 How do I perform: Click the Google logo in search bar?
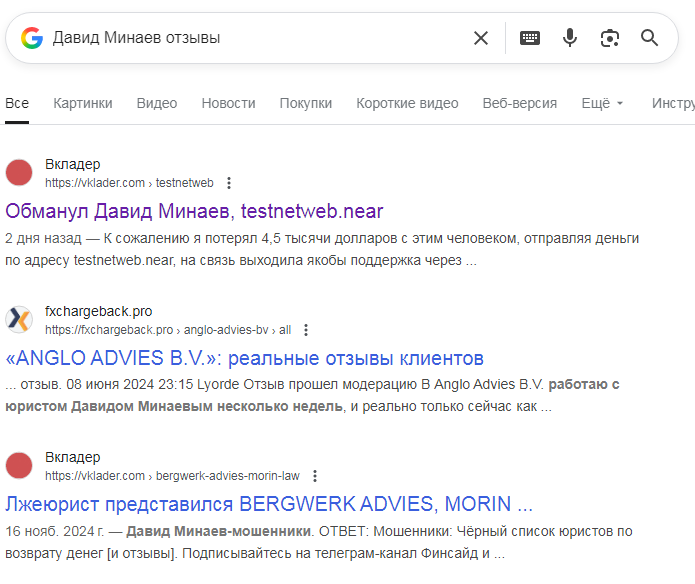click(32, 38)
